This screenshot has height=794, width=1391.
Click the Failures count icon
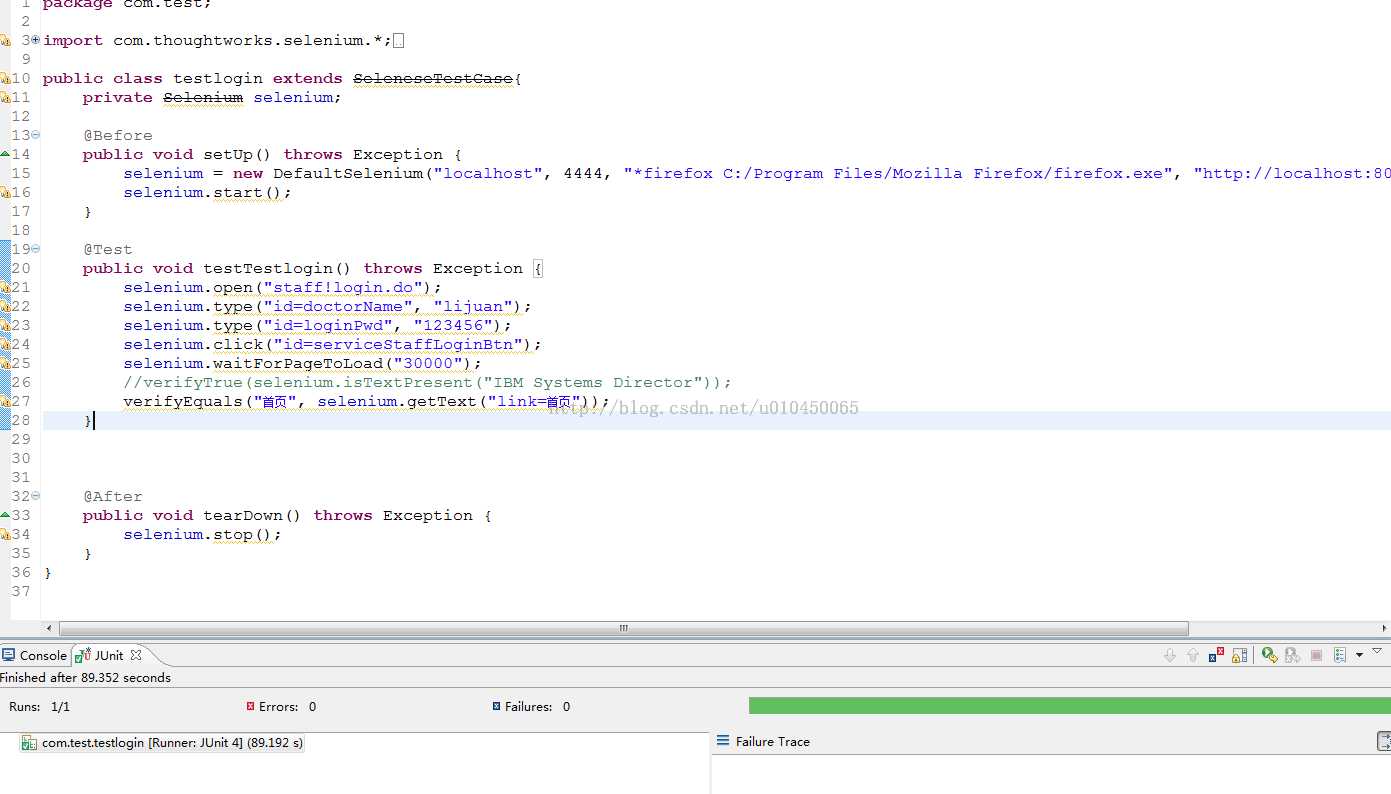coord(496,706)
